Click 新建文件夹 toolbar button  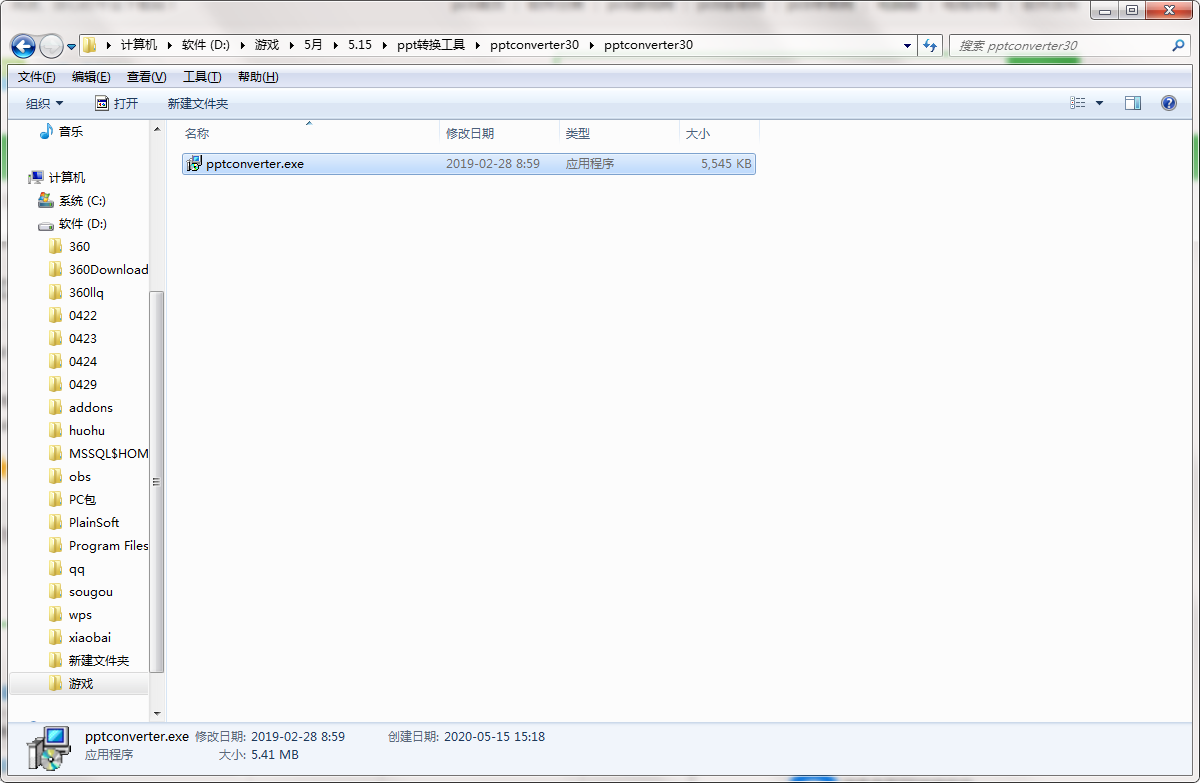(198, 103)
